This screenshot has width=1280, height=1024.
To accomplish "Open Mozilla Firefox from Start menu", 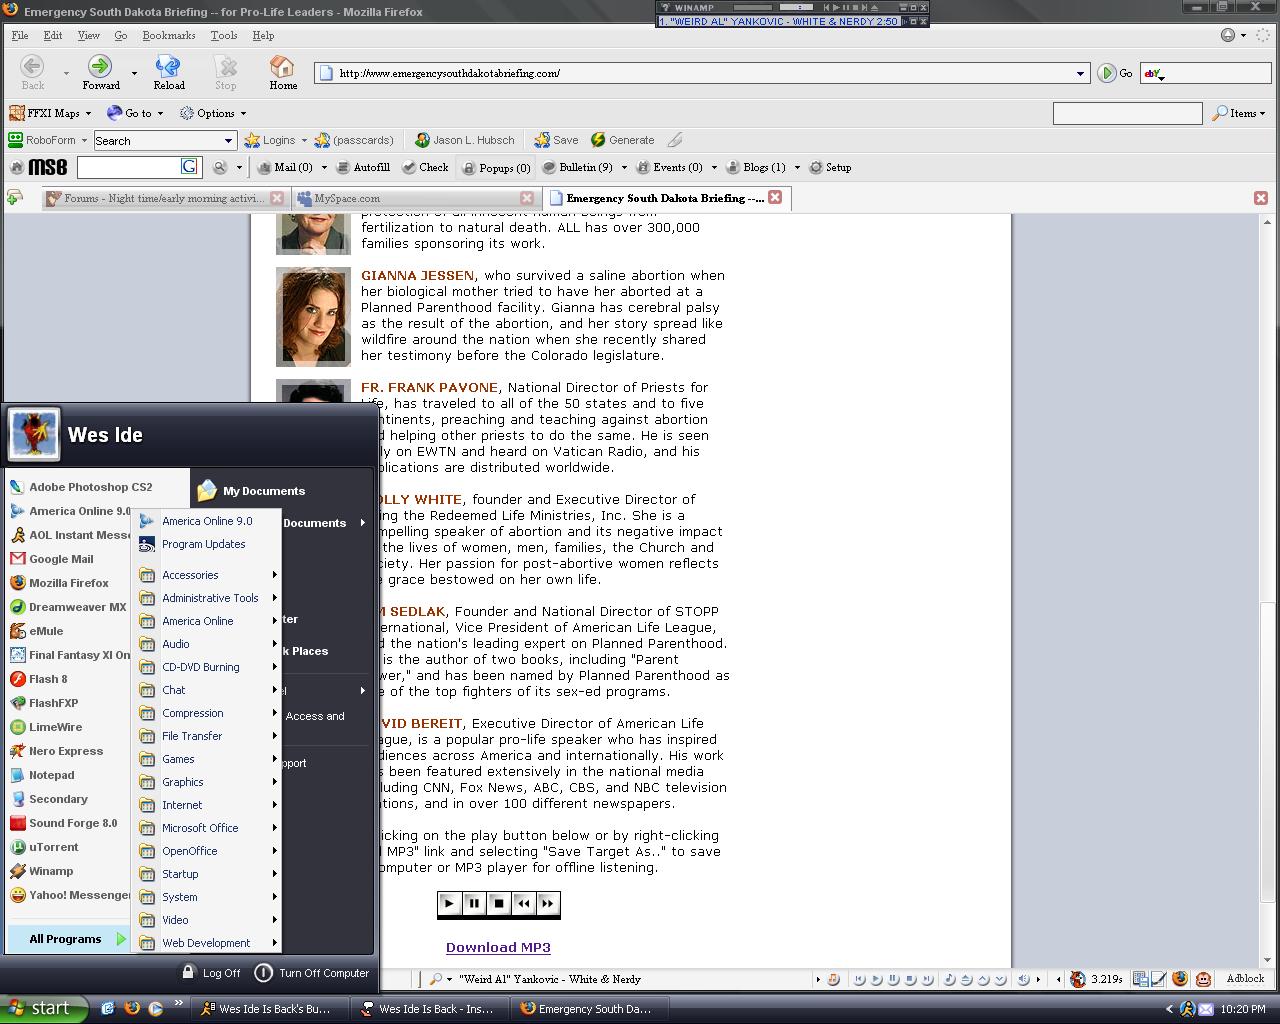I will click(68, 583).
